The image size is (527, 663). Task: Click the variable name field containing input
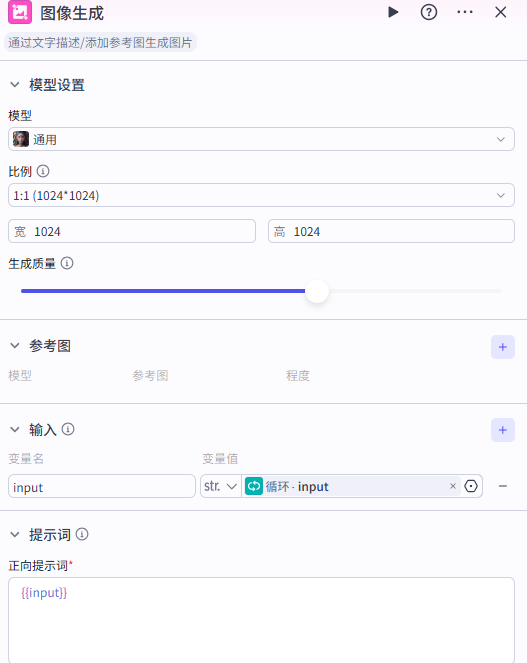click(x=102, y=486)
